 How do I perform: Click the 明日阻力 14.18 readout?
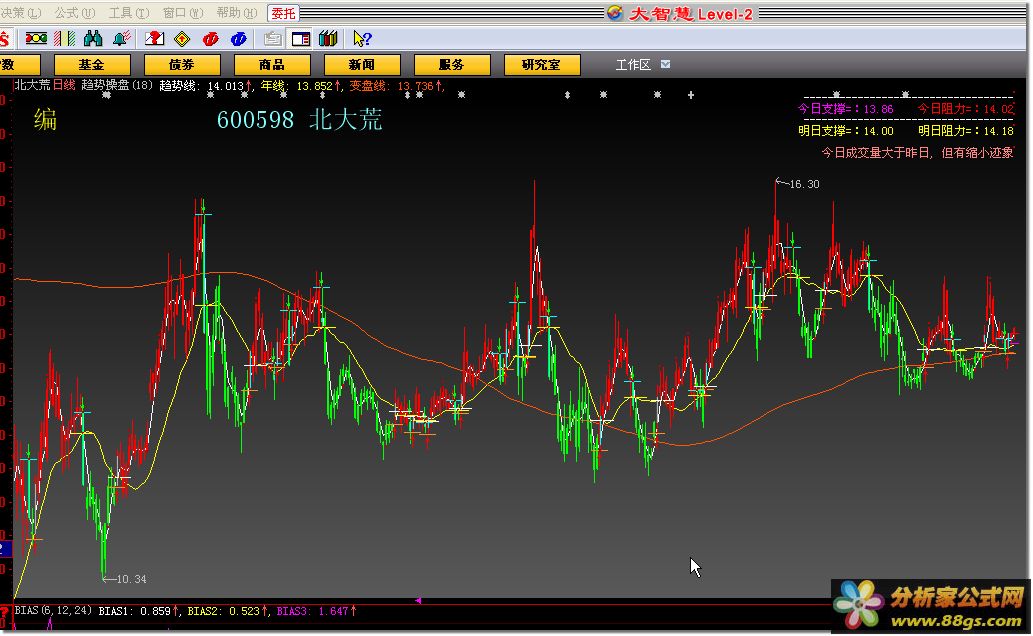966,130
